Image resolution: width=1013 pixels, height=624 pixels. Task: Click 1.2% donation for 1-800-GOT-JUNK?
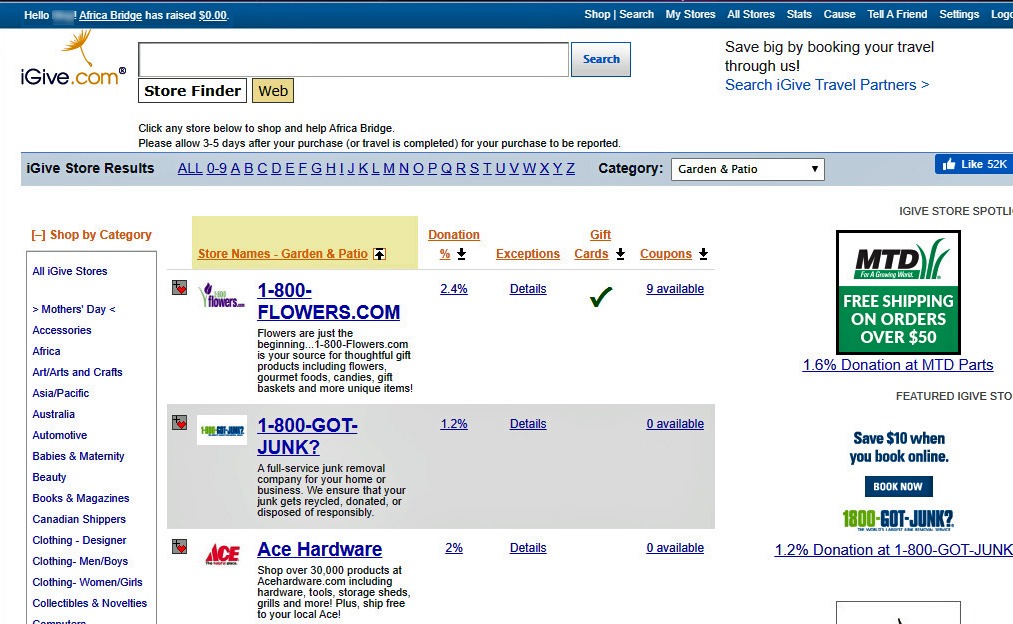tap(454, 424)
